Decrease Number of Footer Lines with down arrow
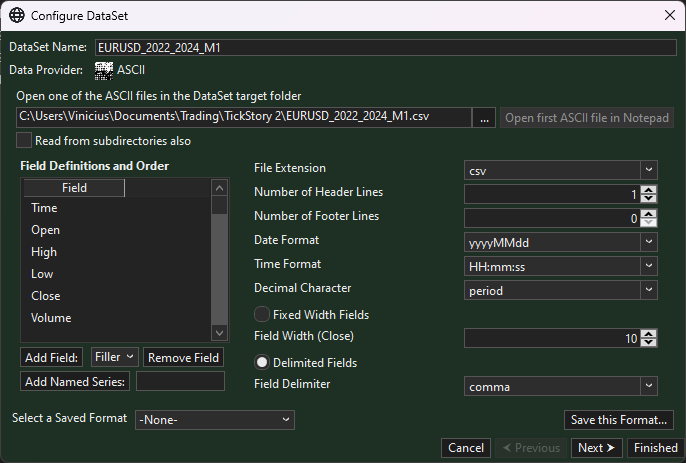The image size is (686, 463). (x=649, y=222)
